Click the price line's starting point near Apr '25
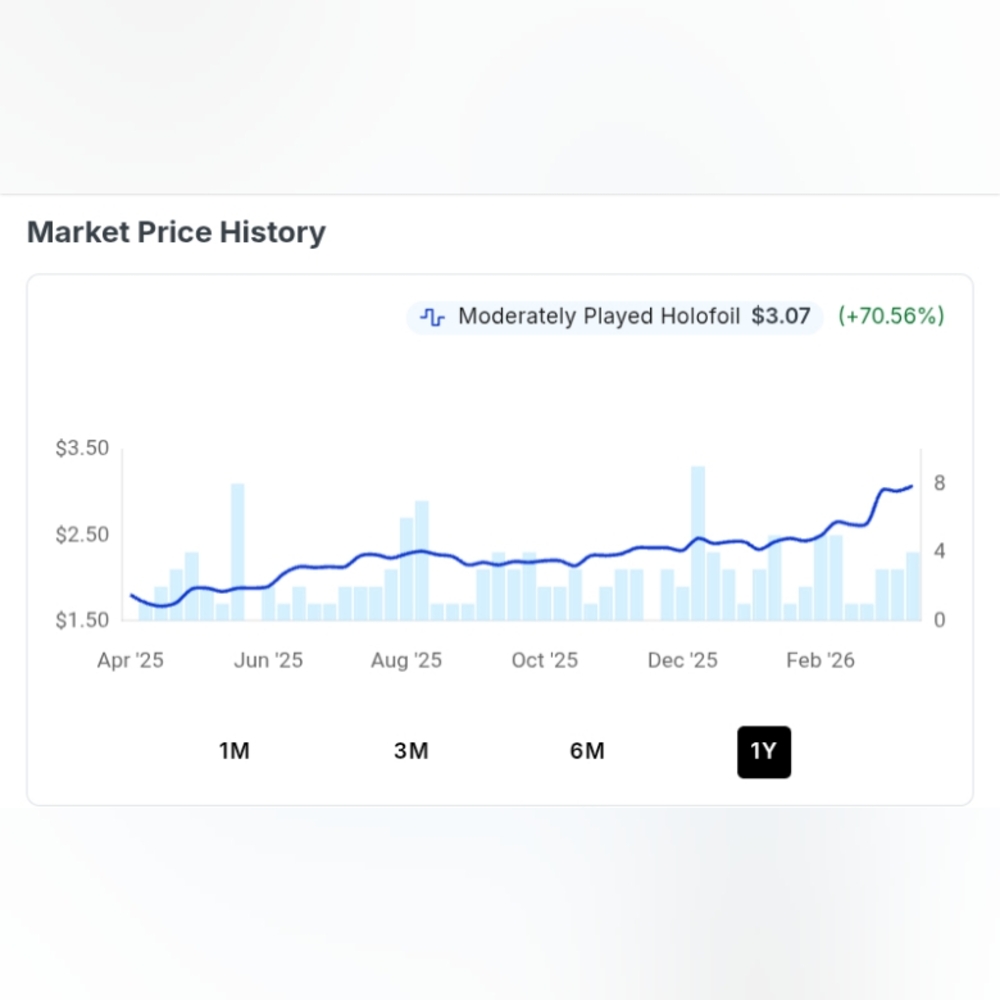Image resolution: width=1000 pixels, height=1000 pixels. 131,595
